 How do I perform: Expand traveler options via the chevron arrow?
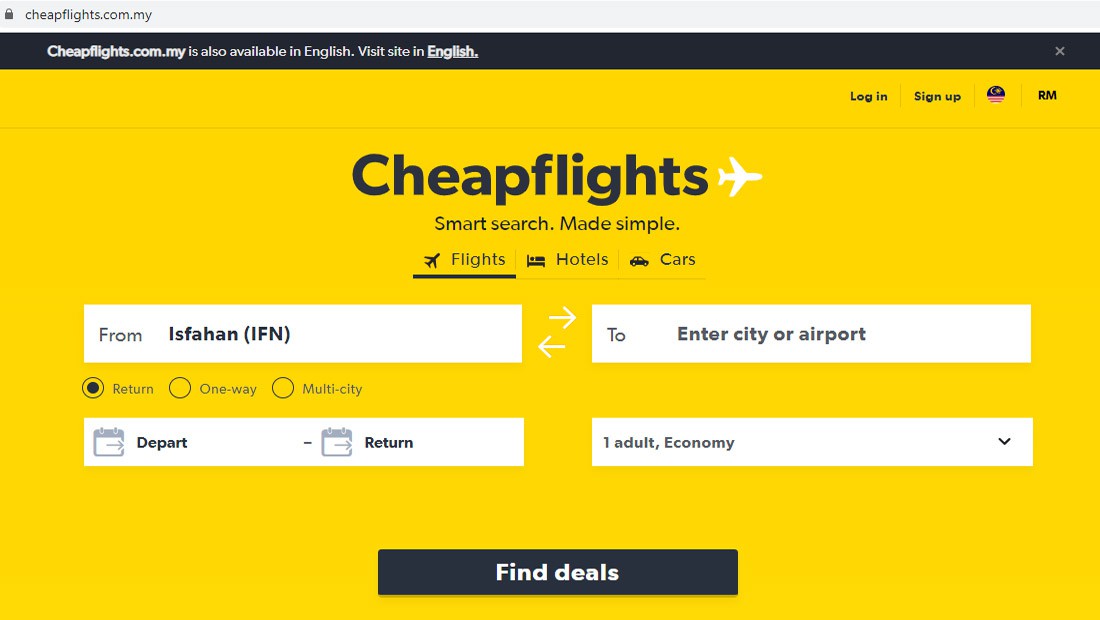(1004, 442)
